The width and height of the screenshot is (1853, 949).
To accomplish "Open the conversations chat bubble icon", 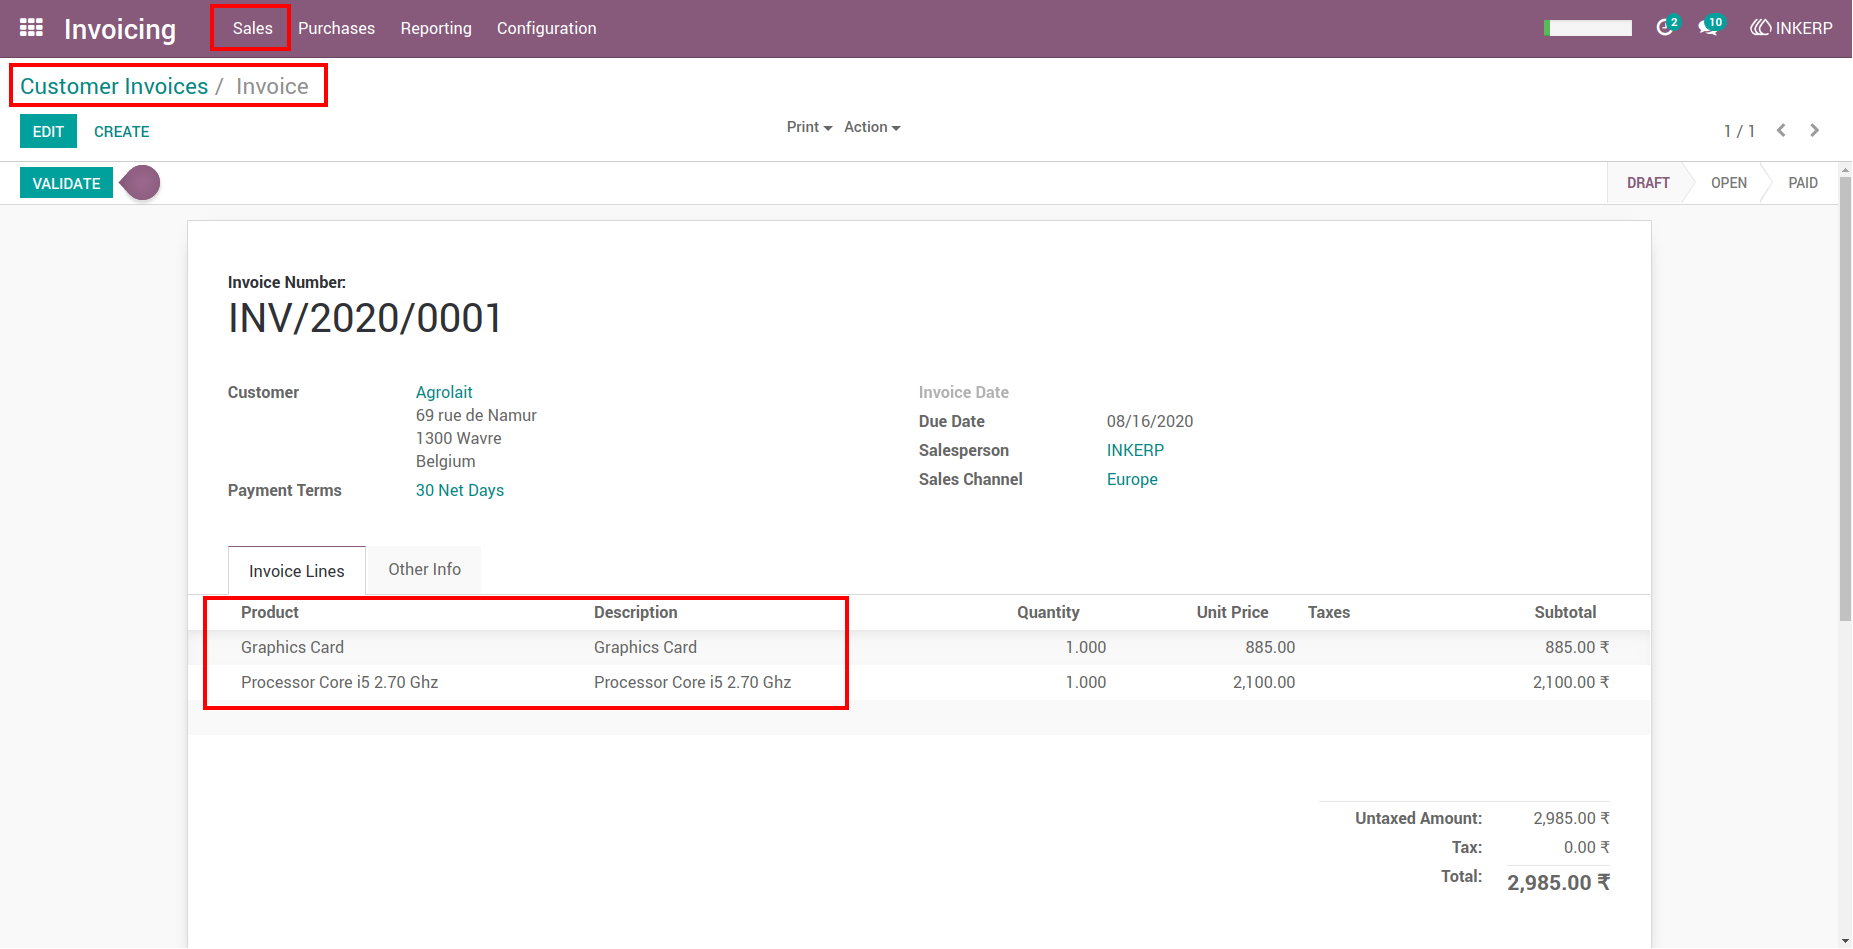I will click(x=1709, y=27).
